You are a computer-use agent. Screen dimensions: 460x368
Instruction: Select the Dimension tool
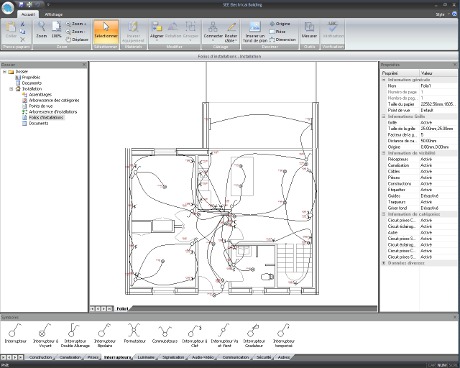(x=283, y=40)
